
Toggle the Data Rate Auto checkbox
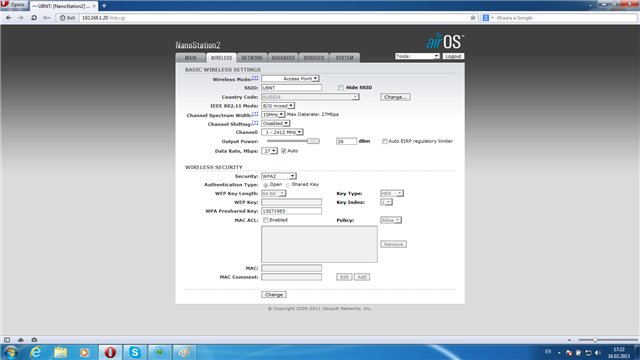284,151
